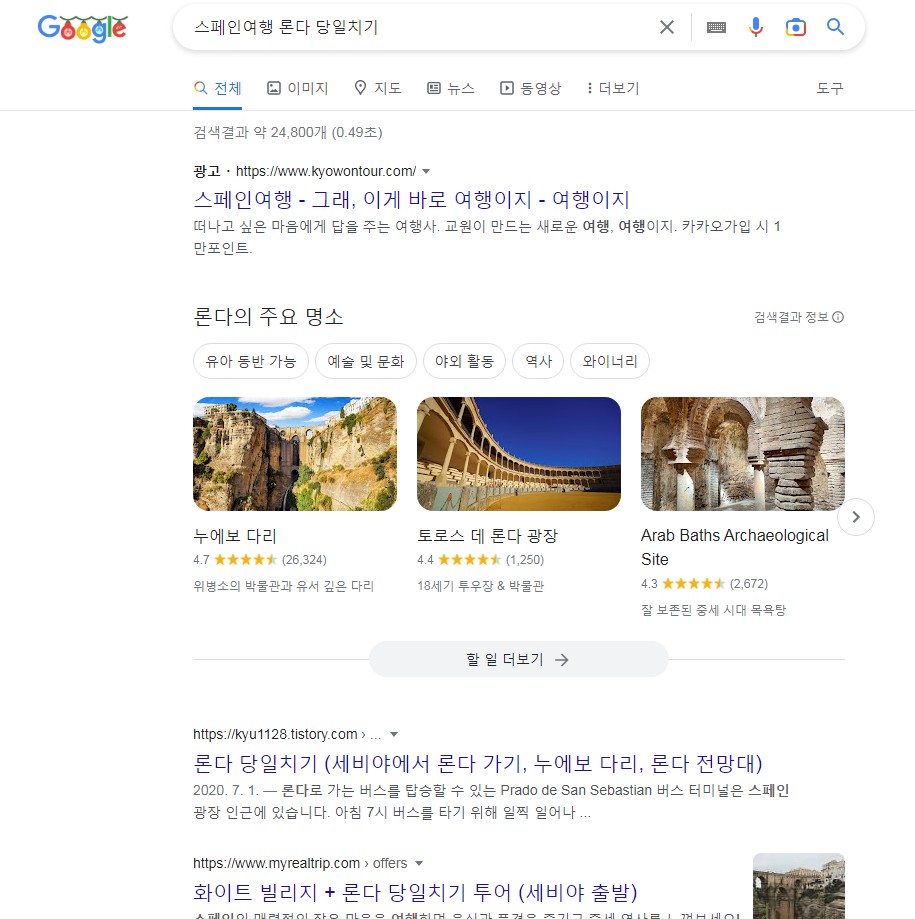Open the 검색결과 정보 info icon
Screen dimensions: 915x919
tap(838, 317)
